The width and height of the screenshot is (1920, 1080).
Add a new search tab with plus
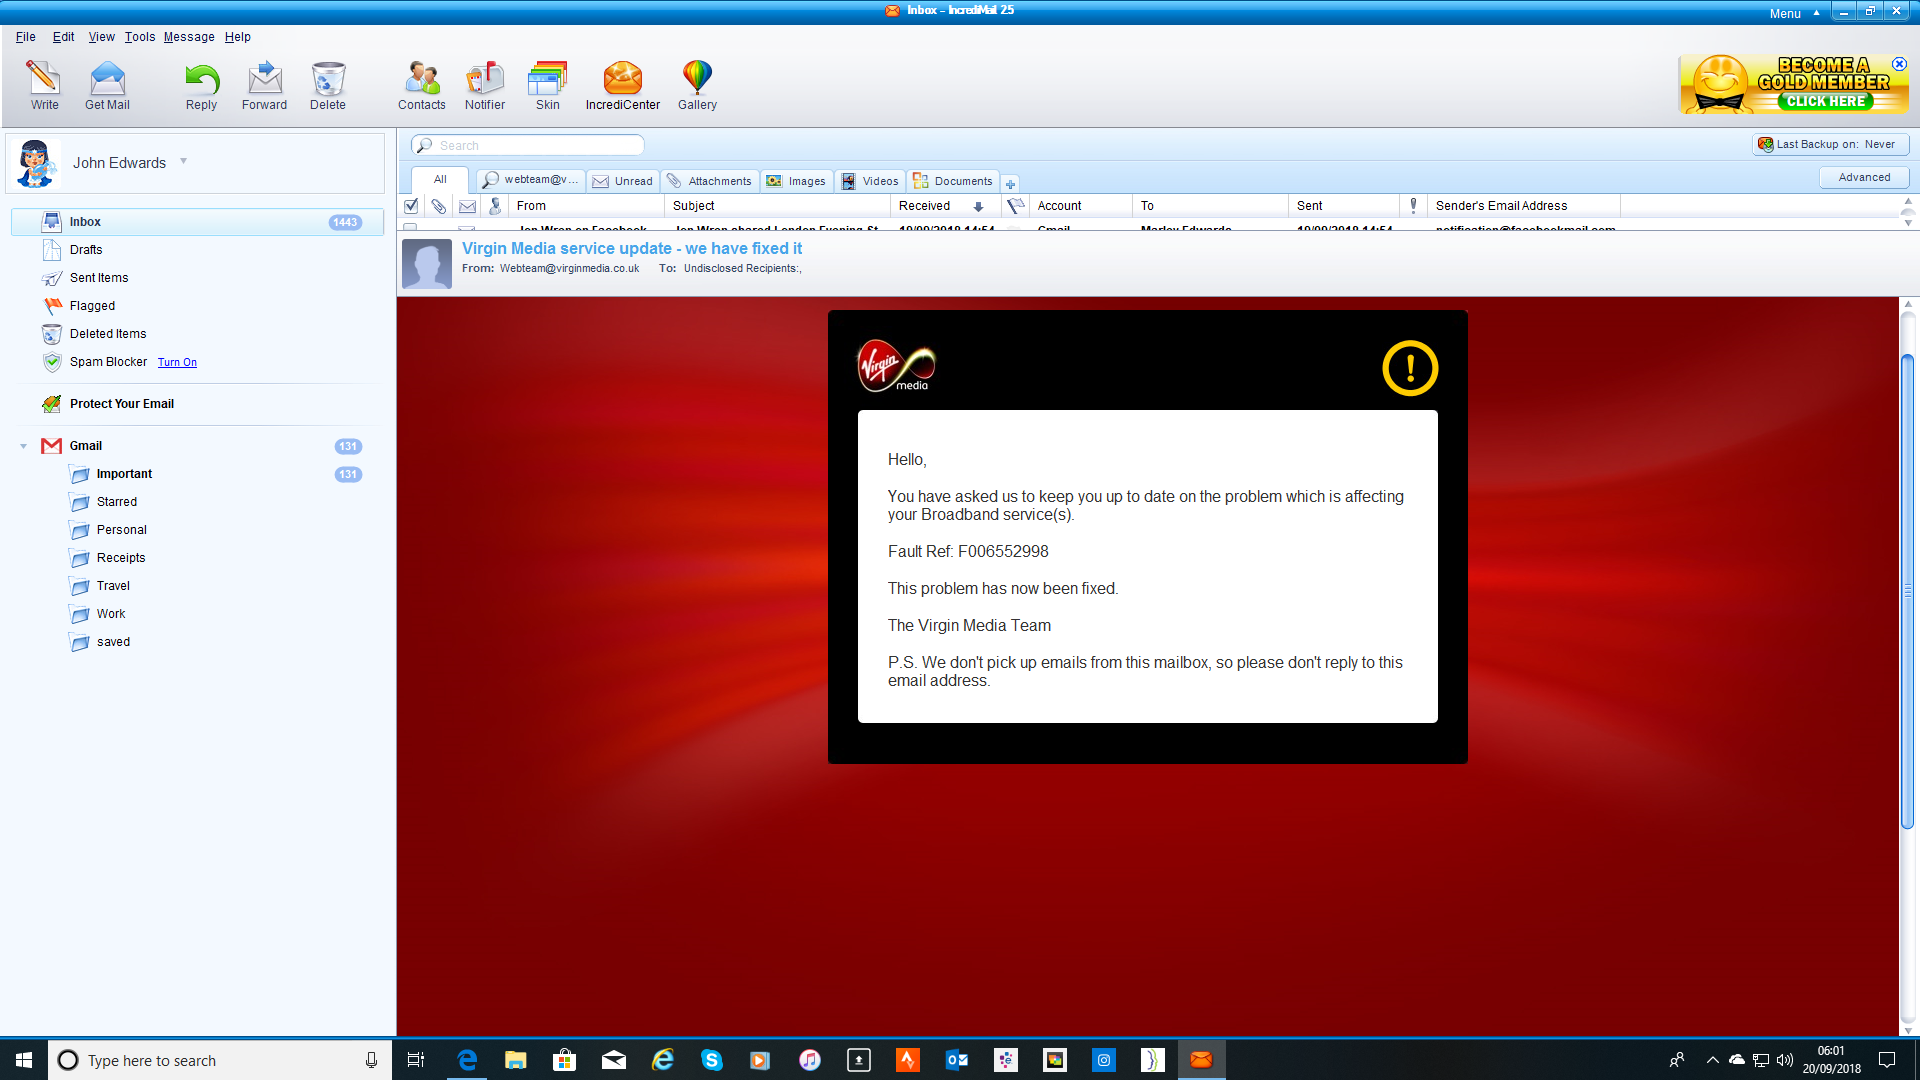[1010, 184]
